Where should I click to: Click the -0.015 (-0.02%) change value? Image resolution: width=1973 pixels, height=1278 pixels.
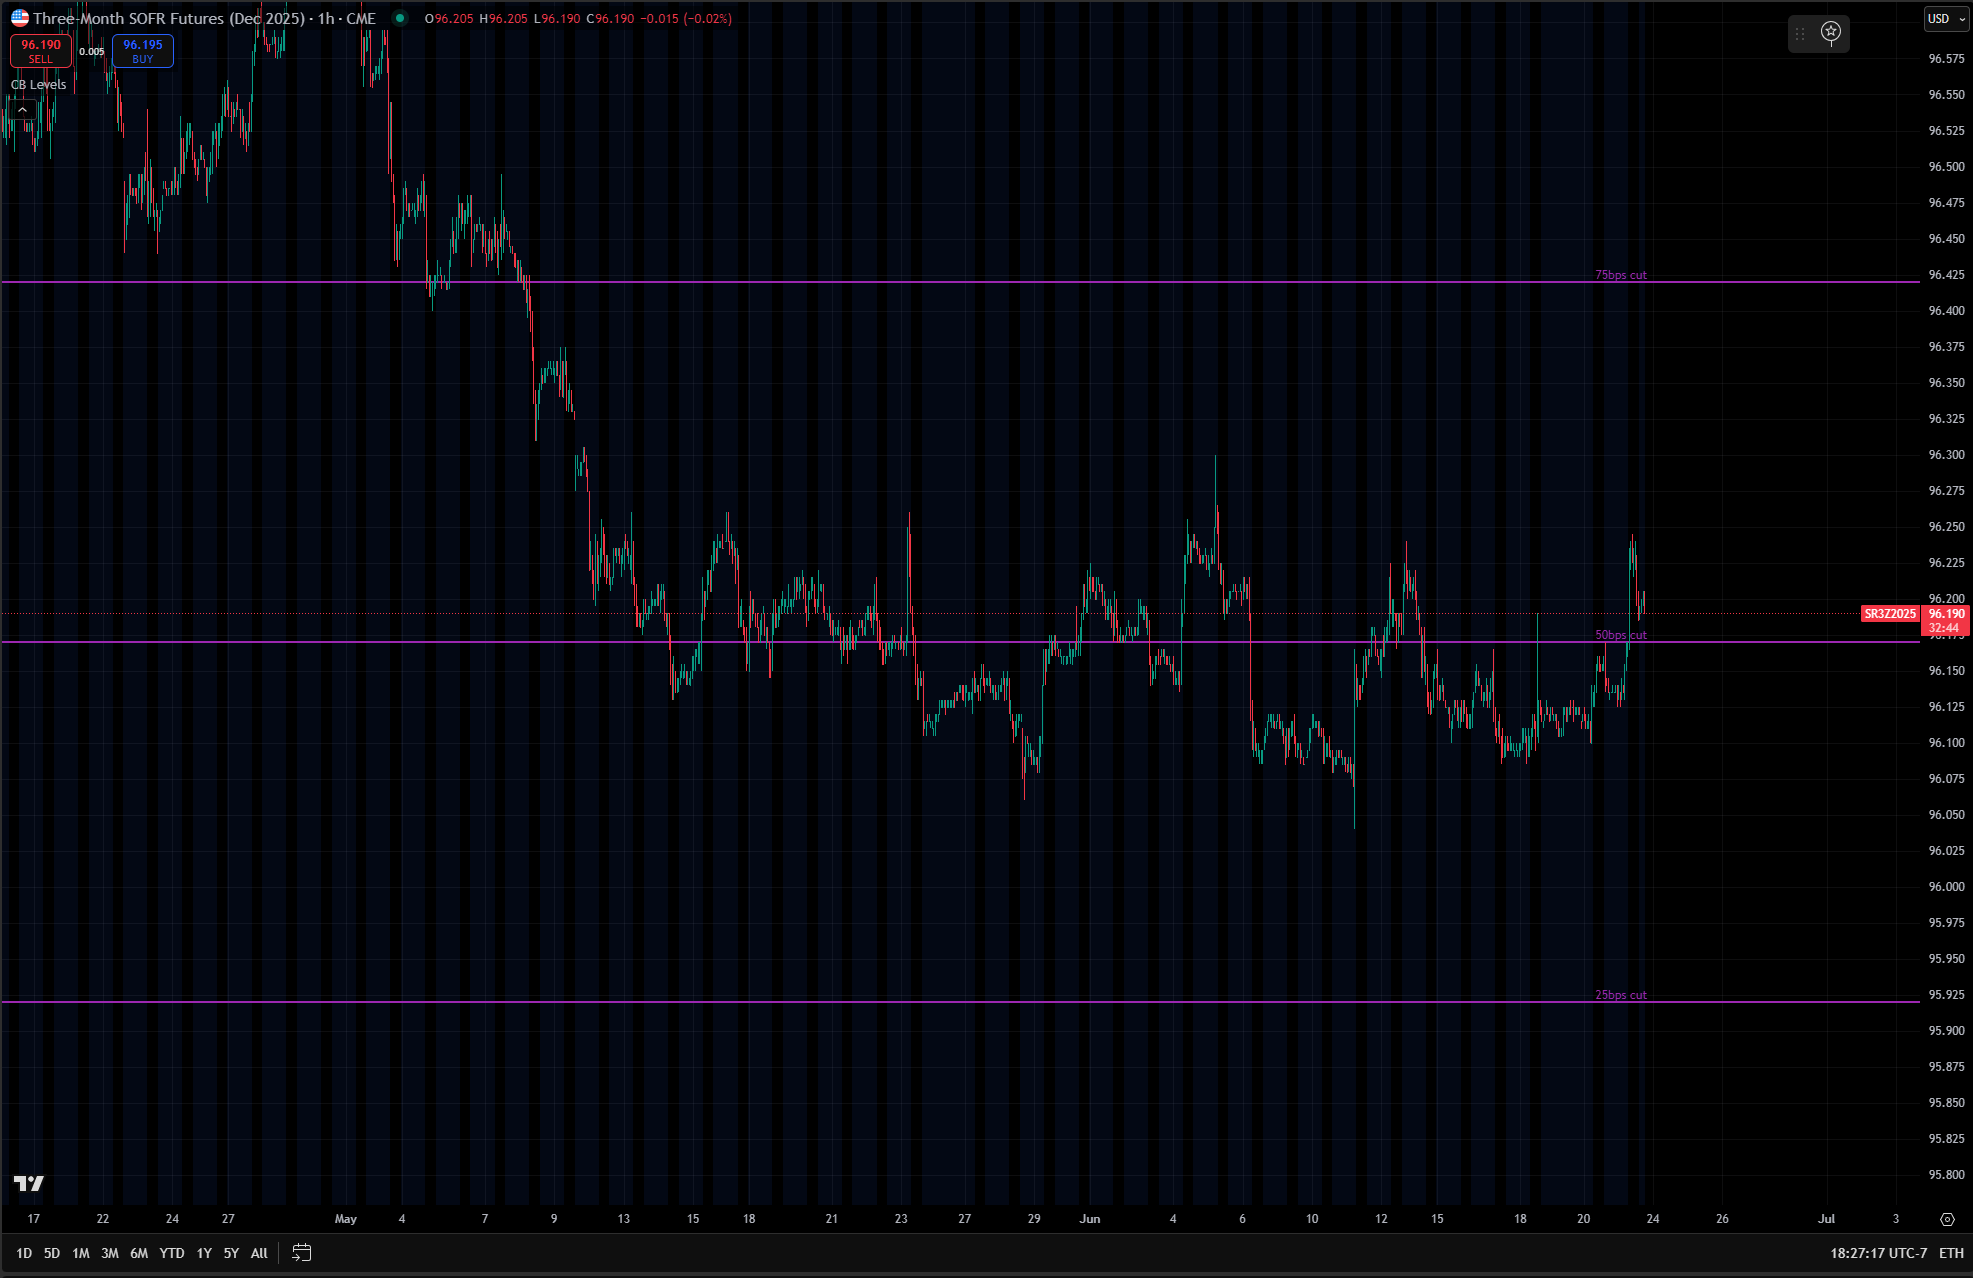(686, 19)
